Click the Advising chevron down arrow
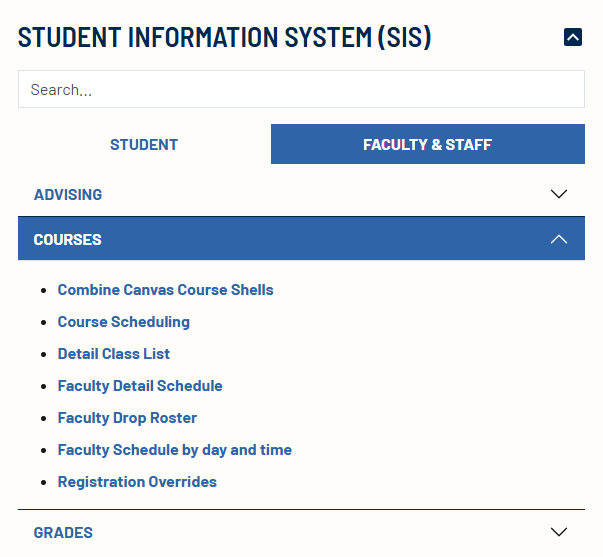This screenshot has width=603, height=557. [559, 195]
